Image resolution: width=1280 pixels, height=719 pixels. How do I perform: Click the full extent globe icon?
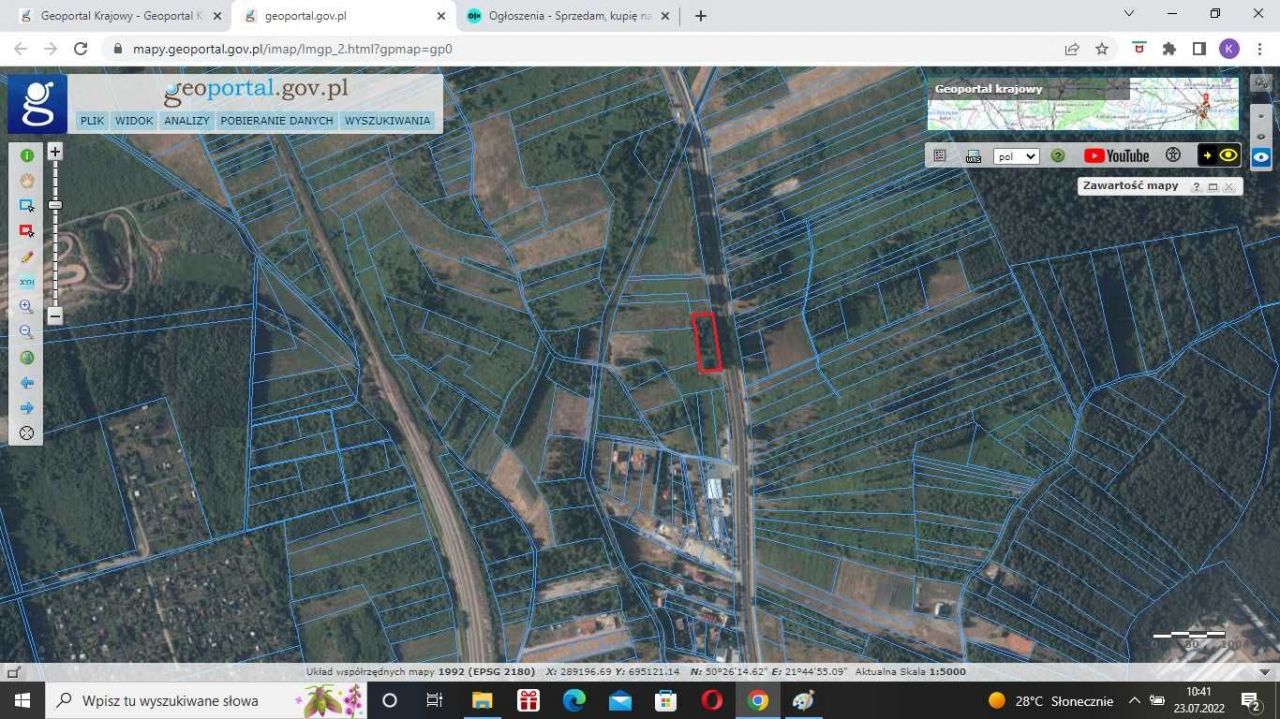coord(27,358)
